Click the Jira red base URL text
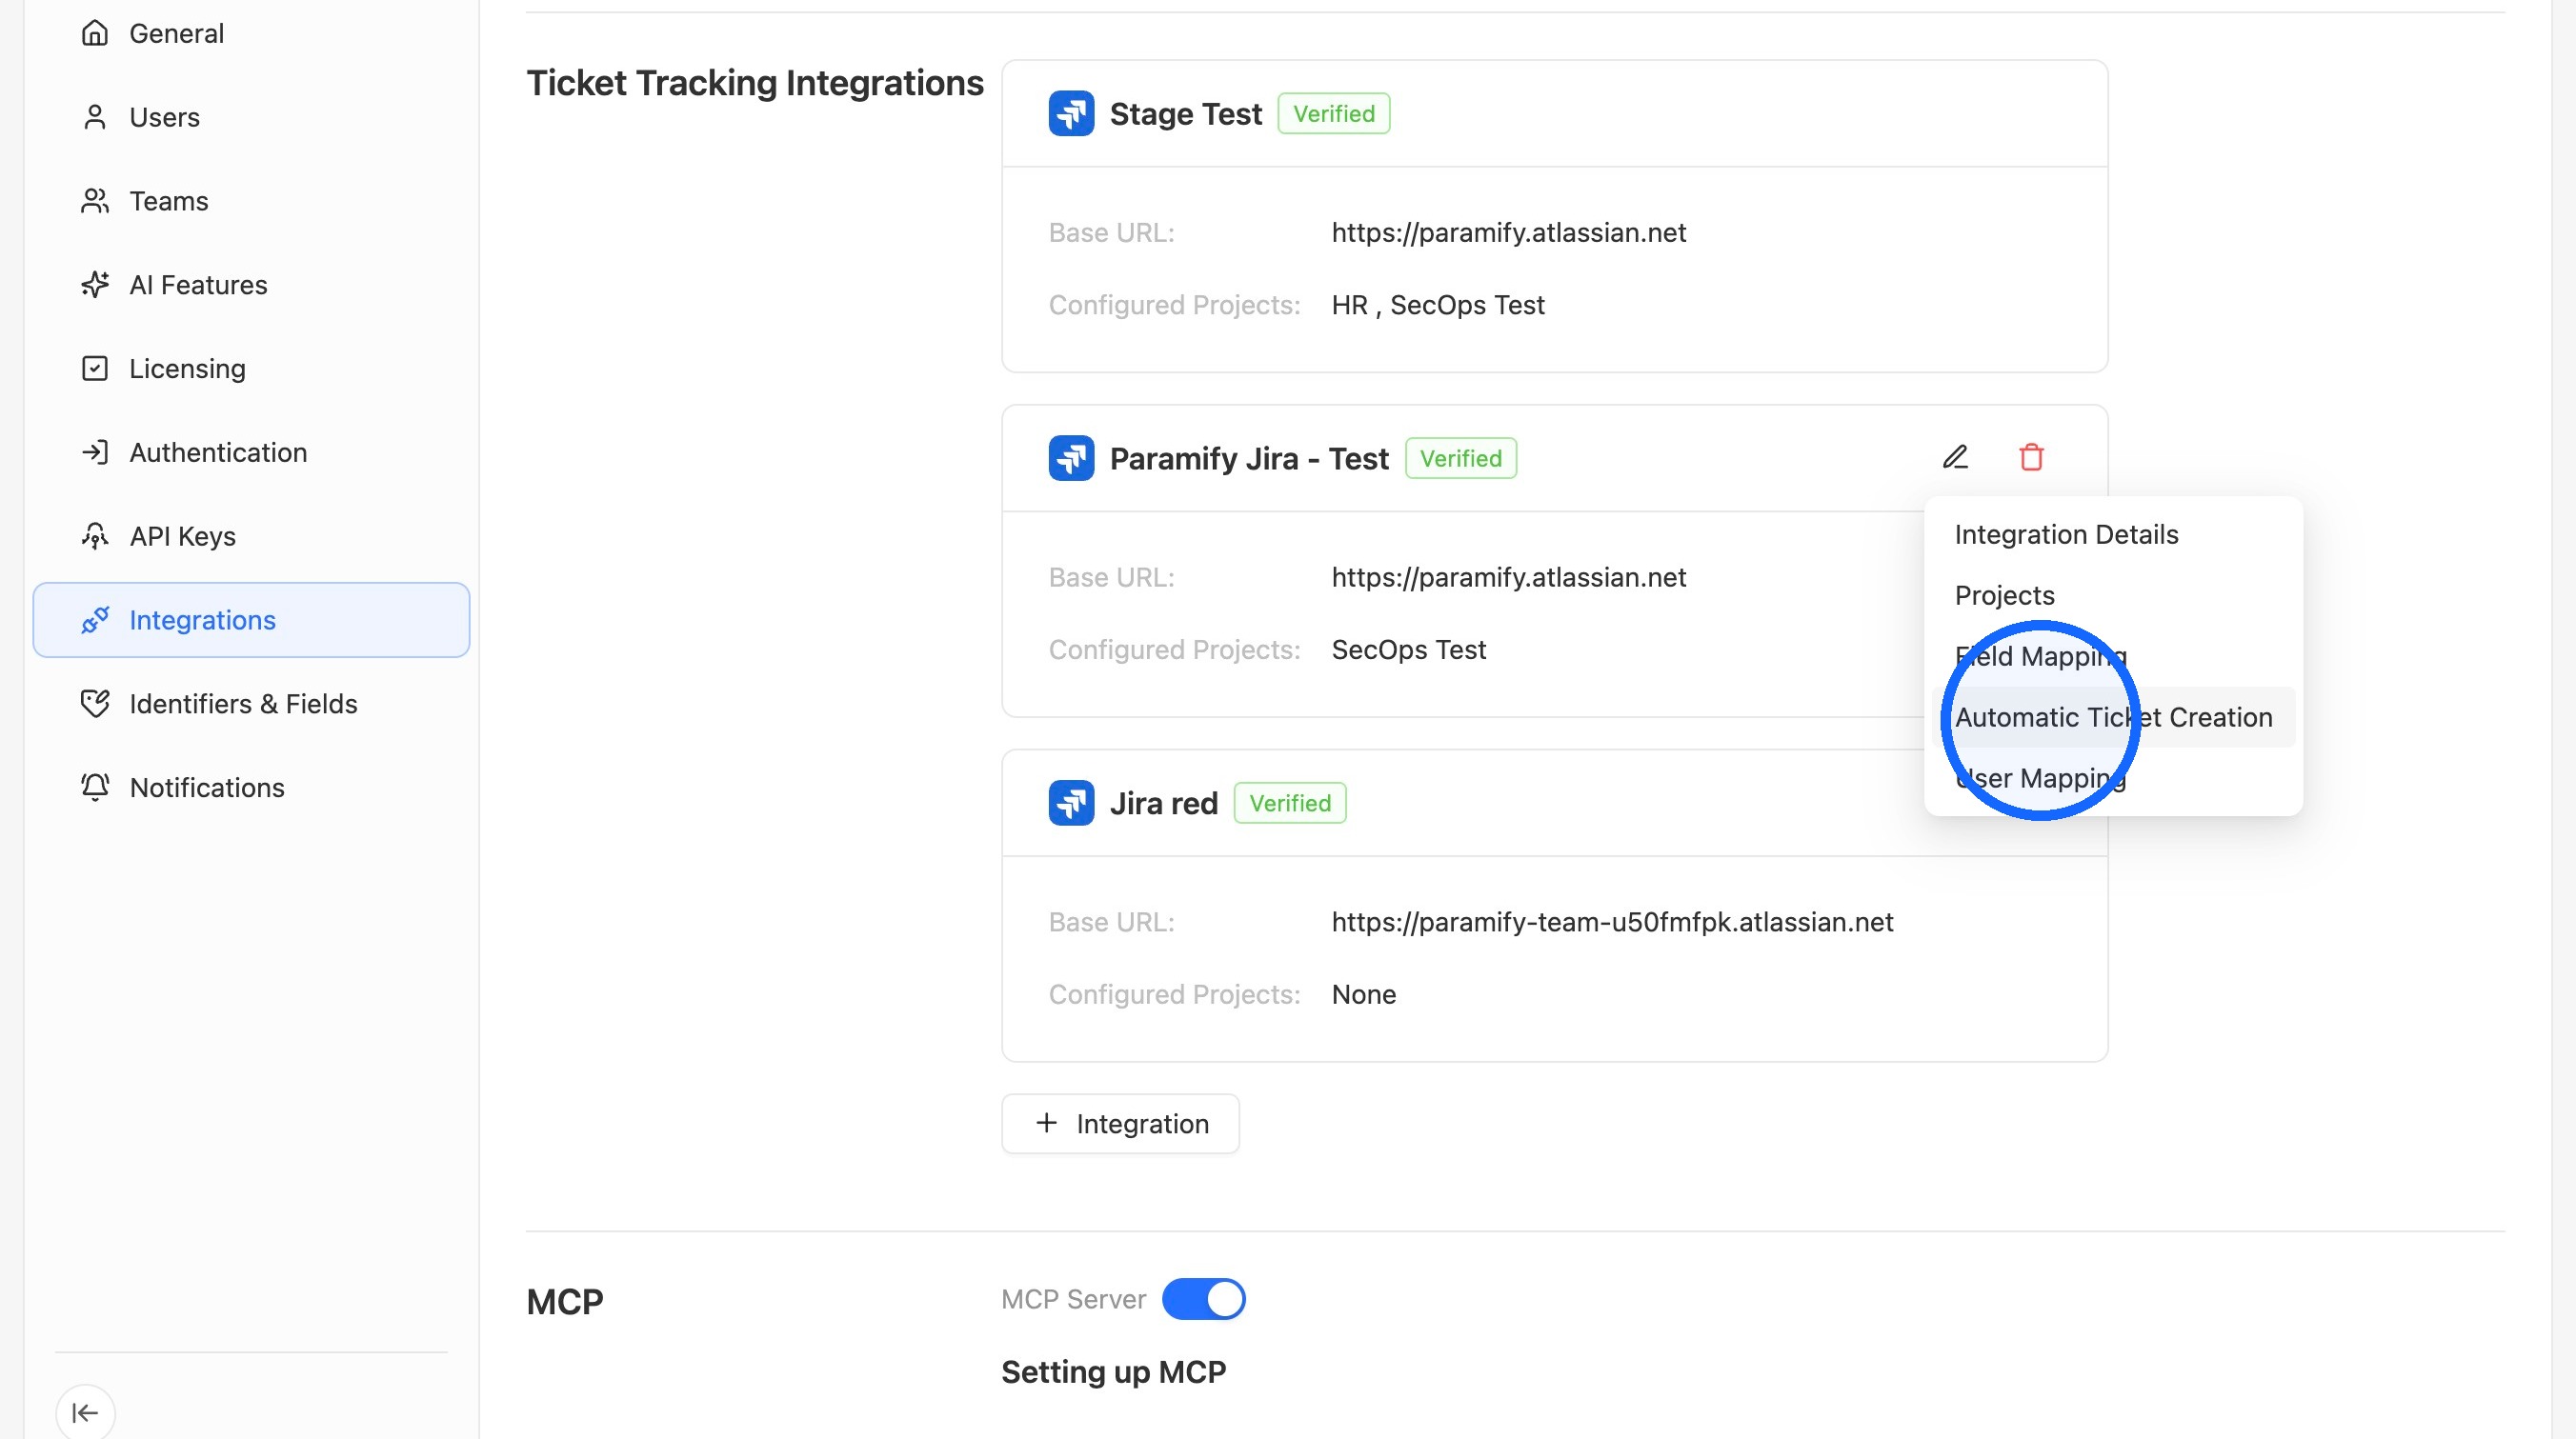Screen dimensions: 2576x1439 tap(1612, 922)
